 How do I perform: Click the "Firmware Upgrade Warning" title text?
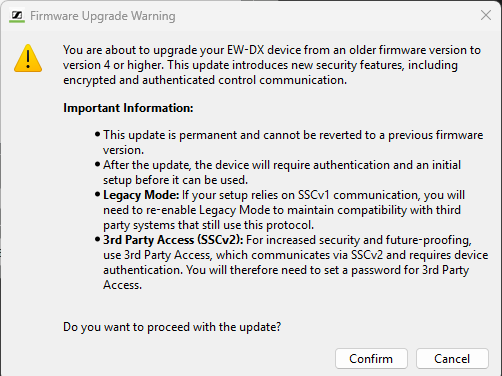[102, 16]
